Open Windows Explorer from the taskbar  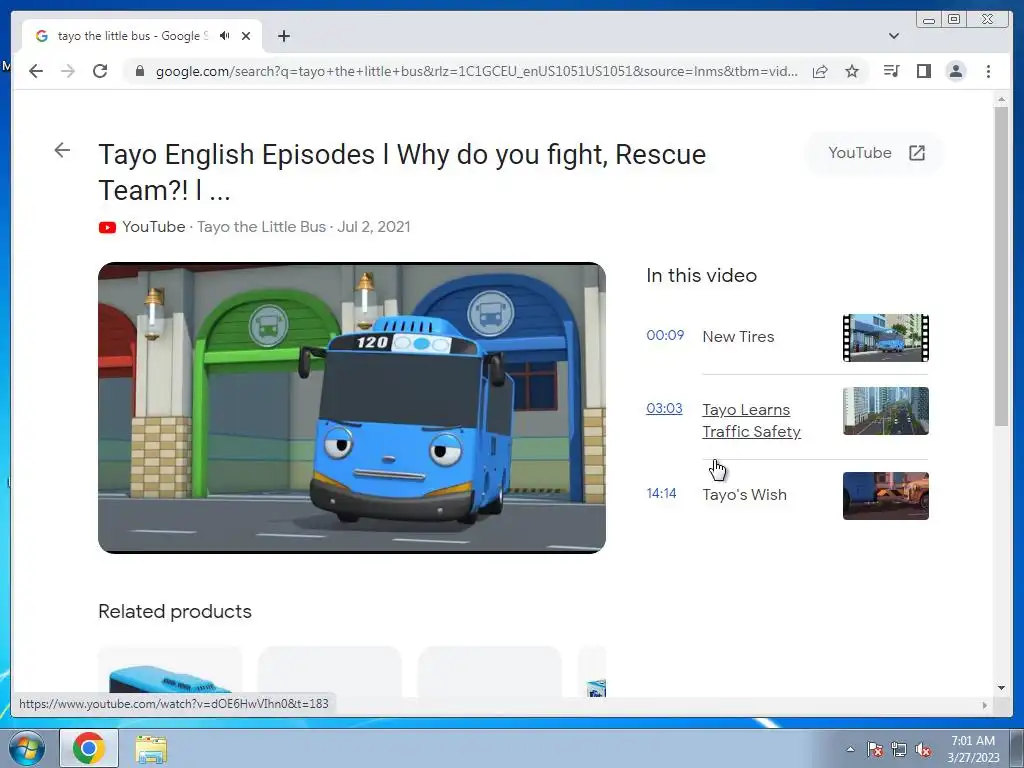[x=151, y=749]
